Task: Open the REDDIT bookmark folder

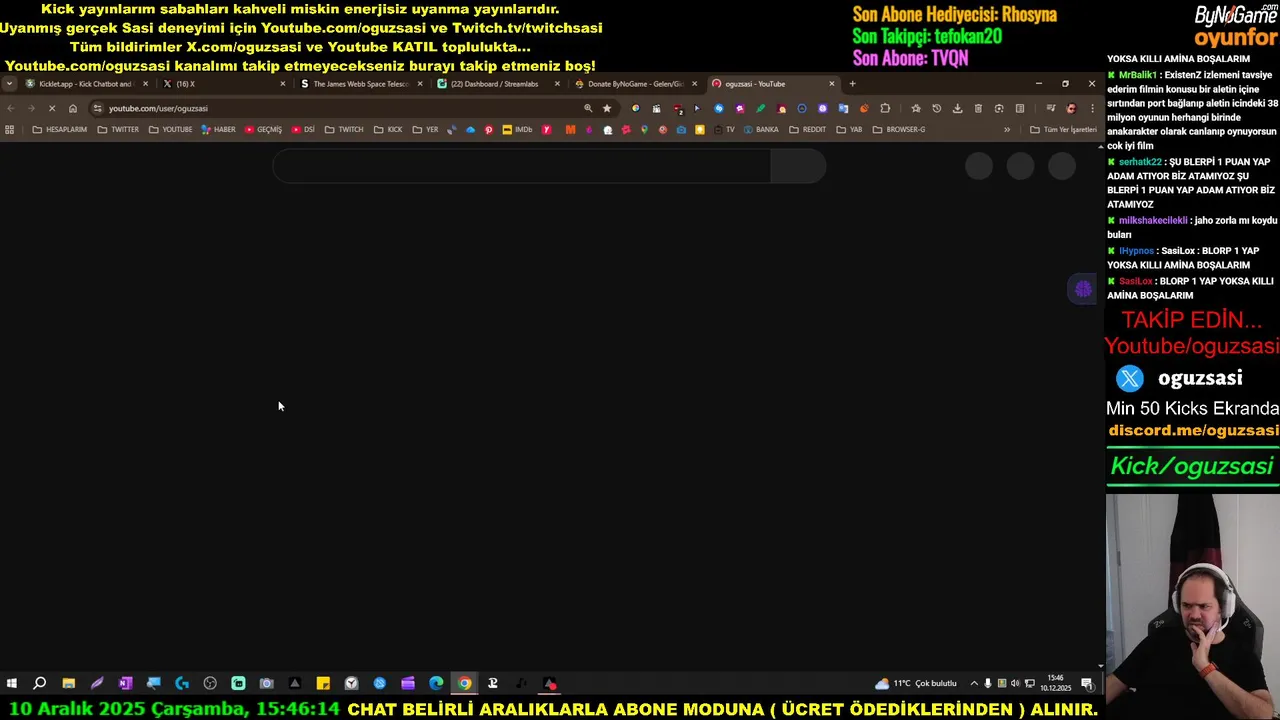Action: point(808,129)
